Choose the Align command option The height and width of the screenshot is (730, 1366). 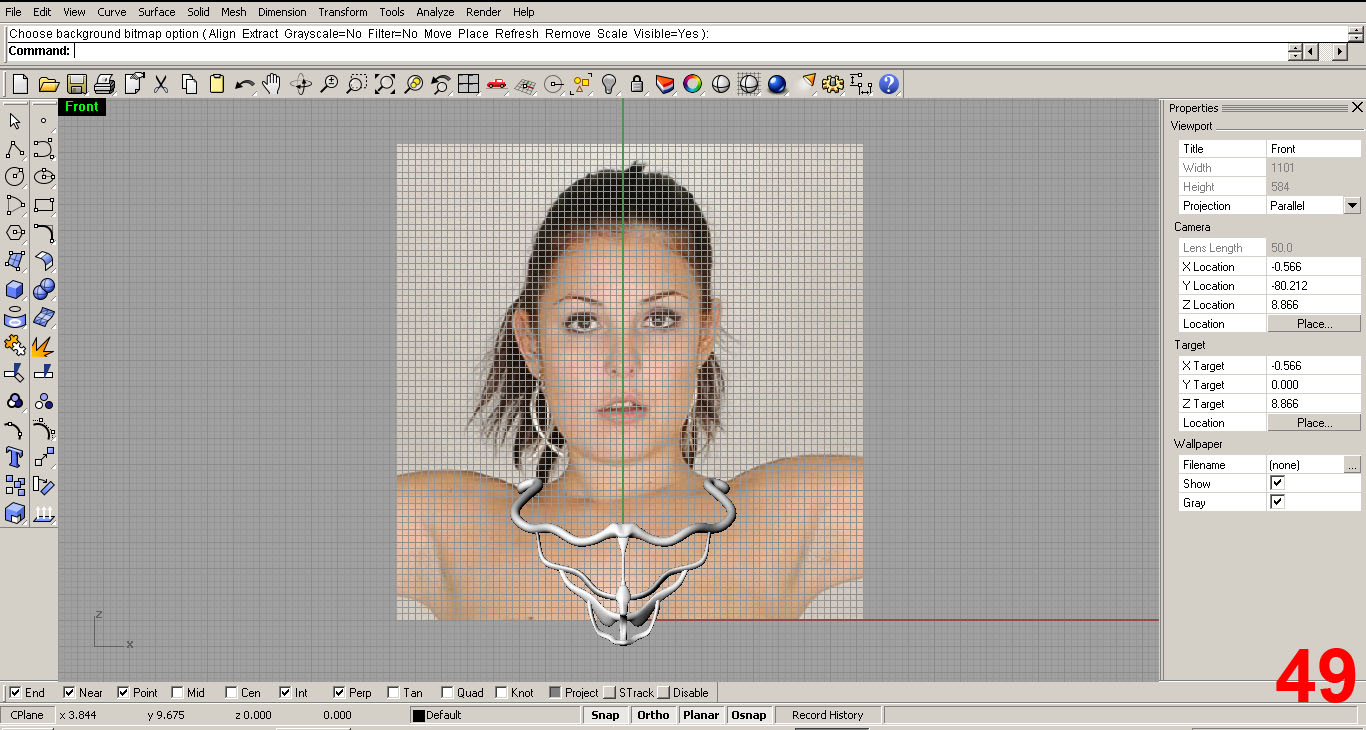point(224,33)
